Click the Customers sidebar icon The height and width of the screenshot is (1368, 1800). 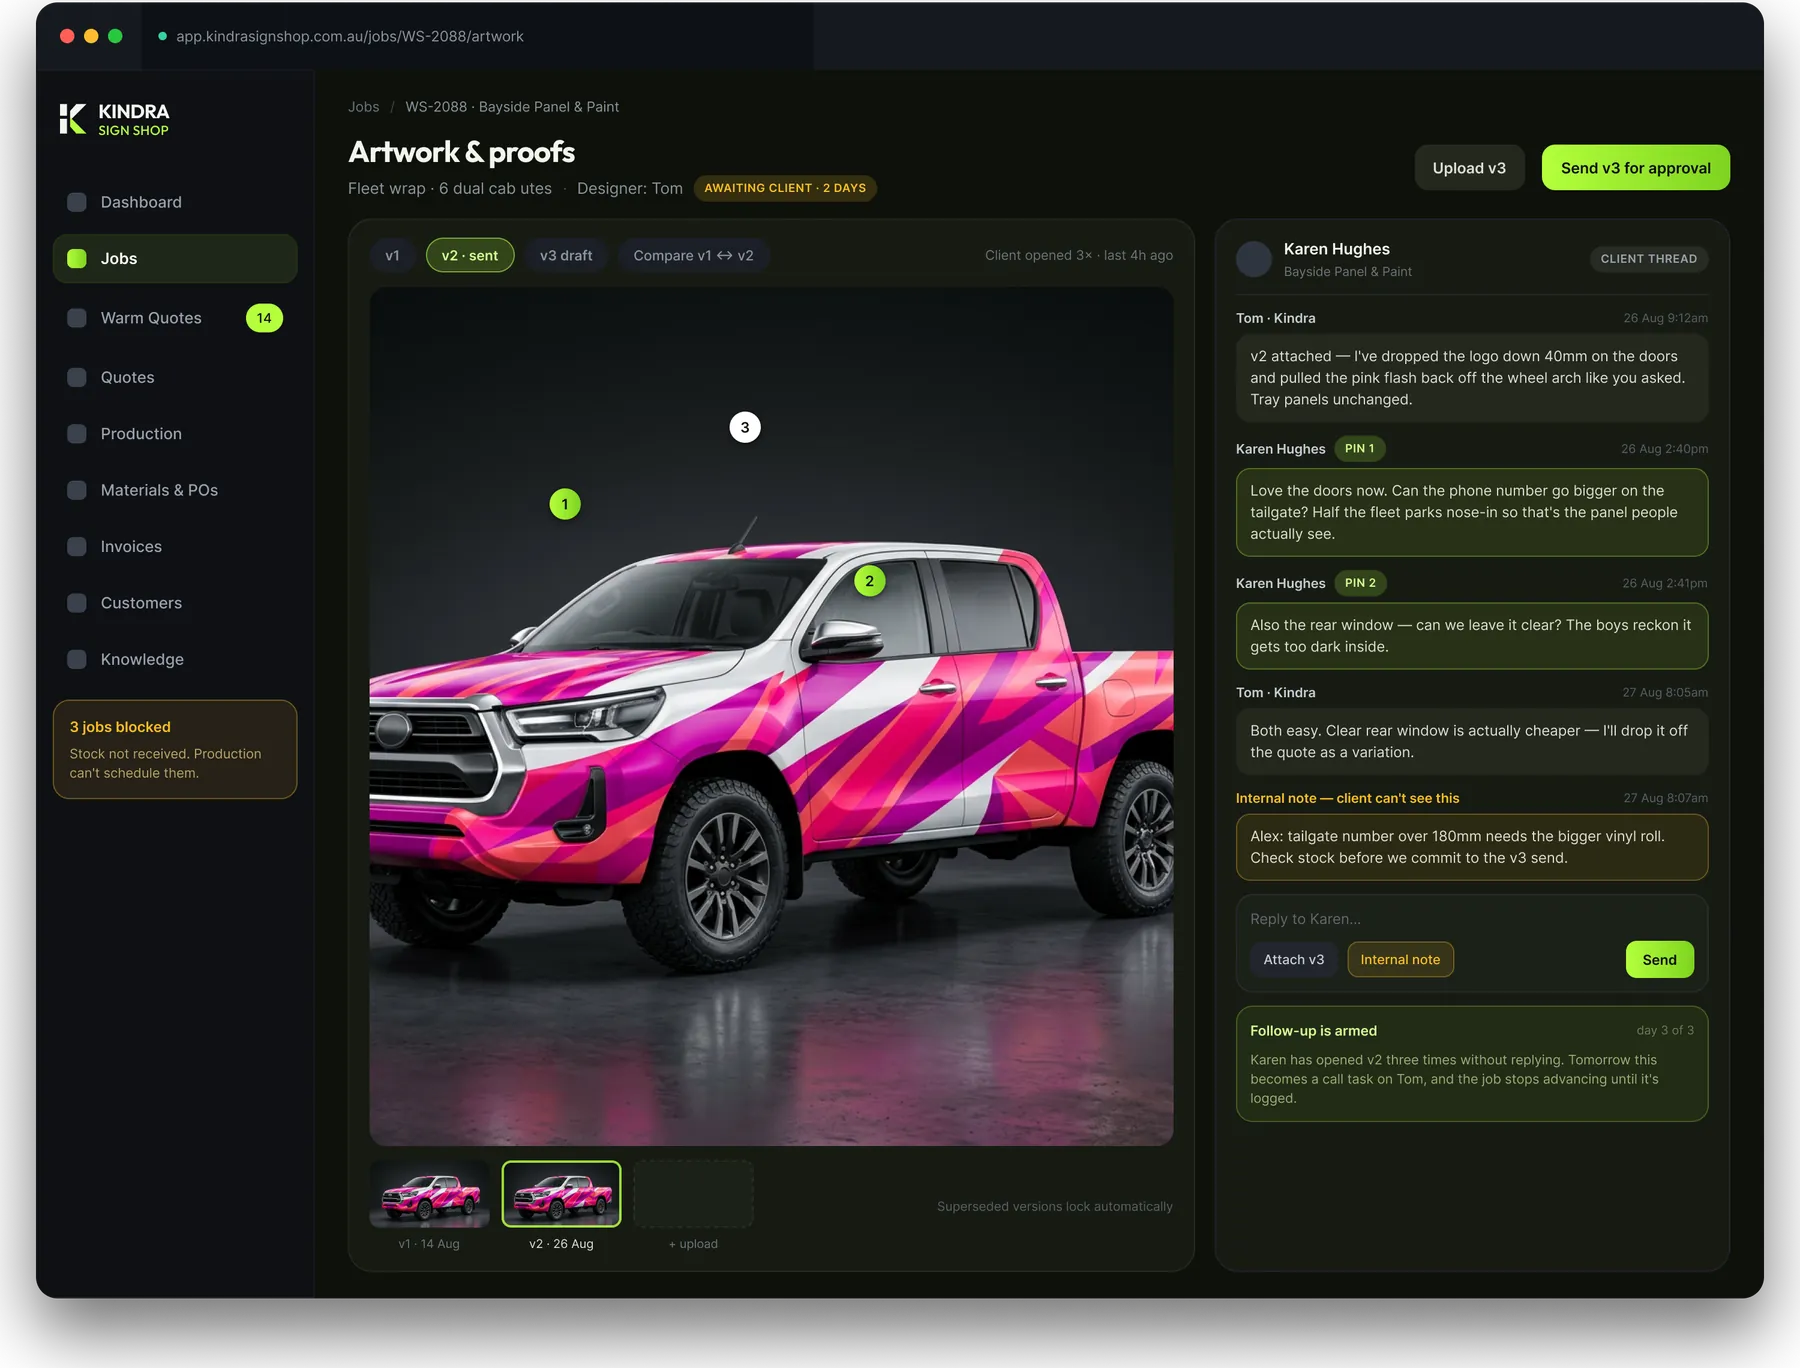tap(77, 603)
